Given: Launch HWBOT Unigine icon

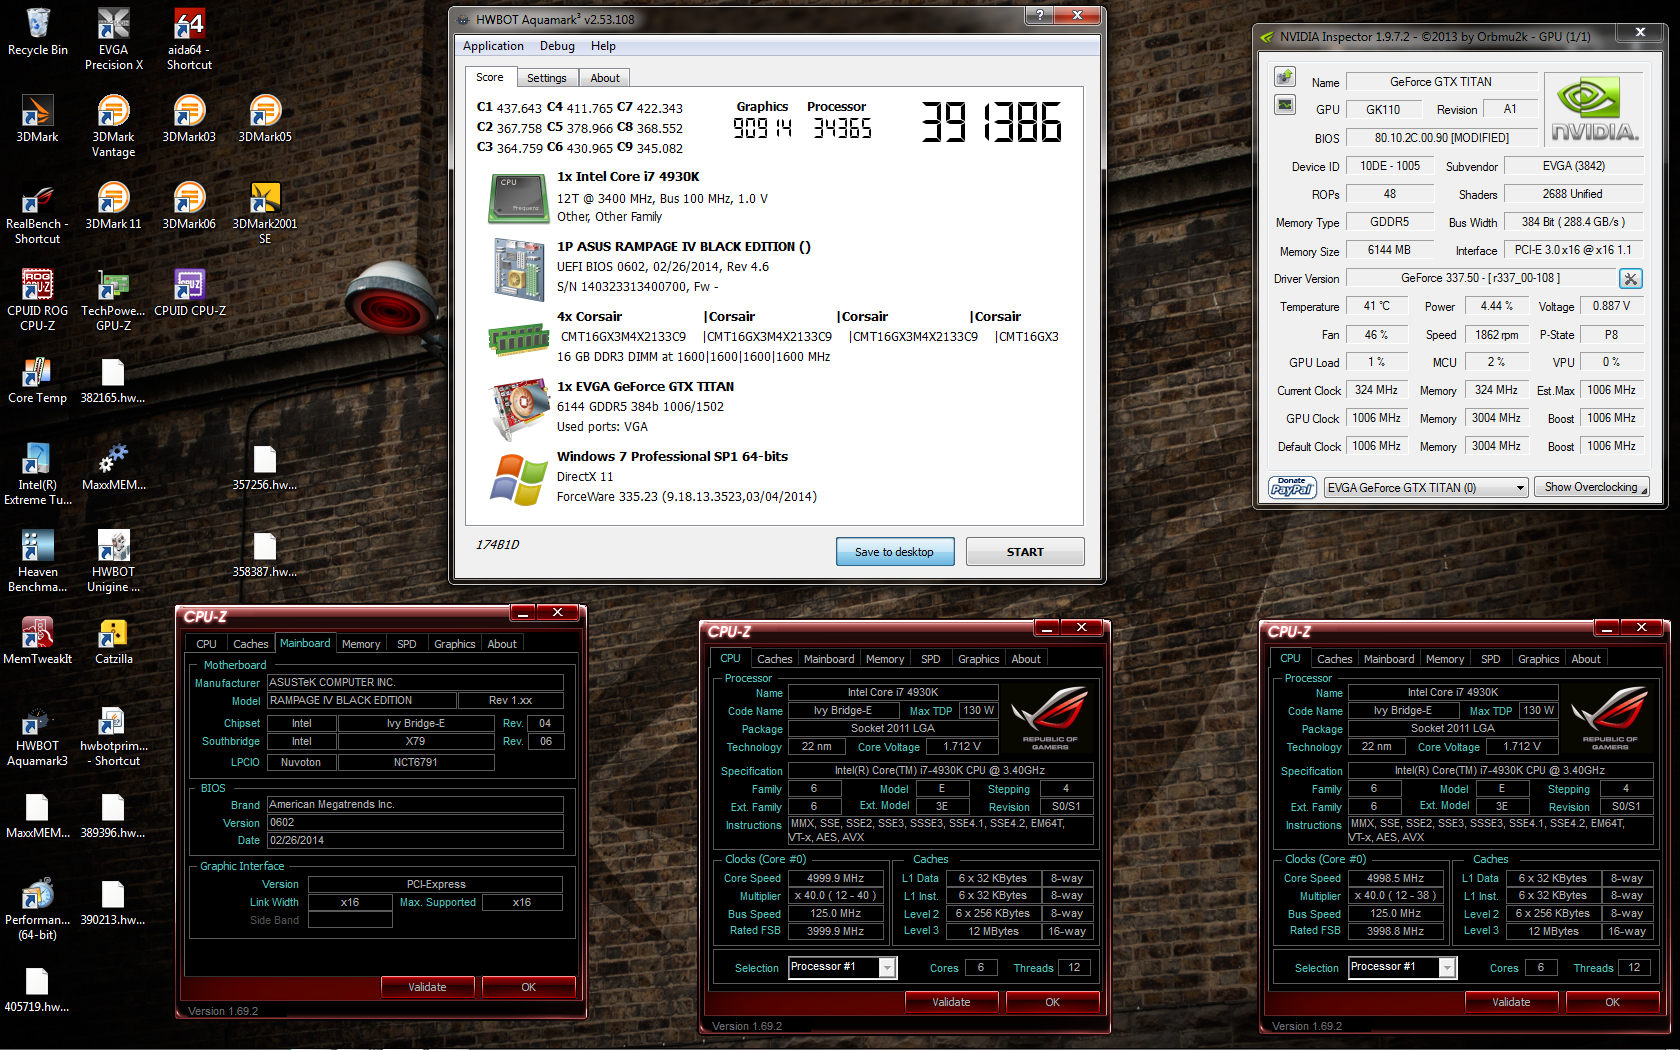Looking at the screenshot, I should [114, 561].
